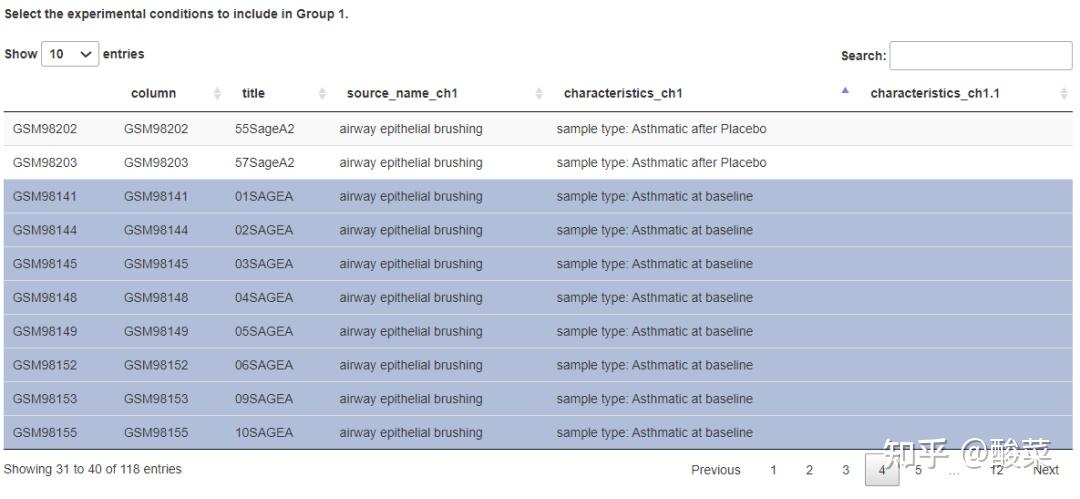Jump to page 3
The width and height of the screenshot is (1080, 499).
point(845,470)
